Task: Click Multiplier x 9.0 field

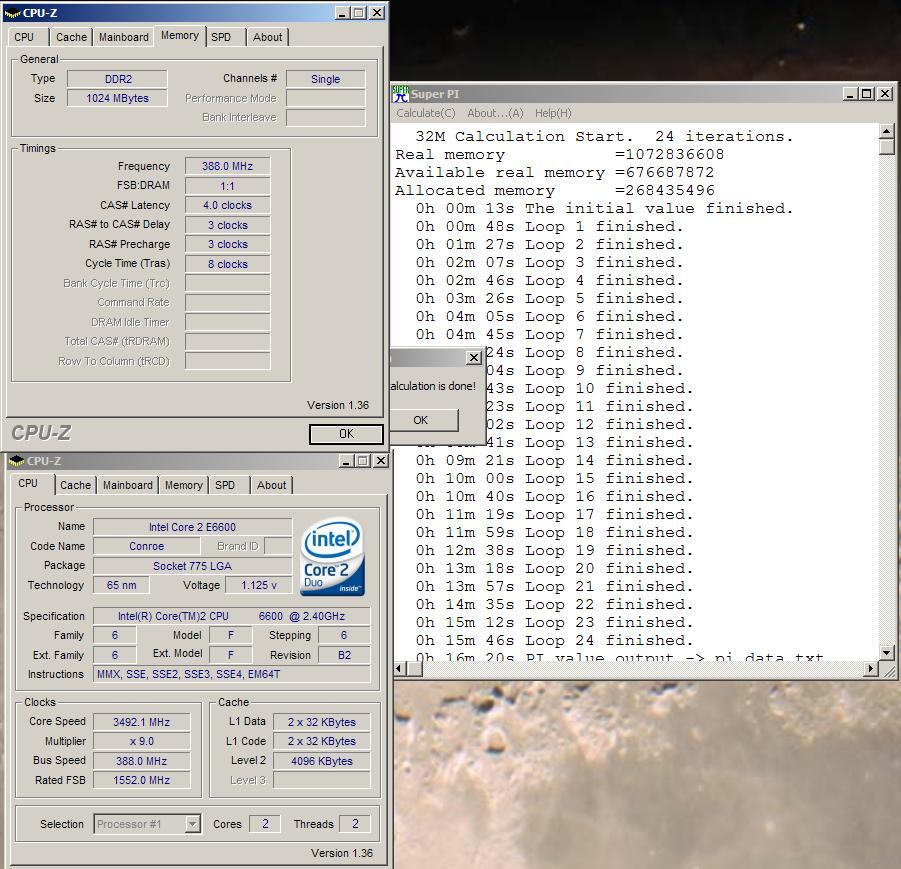Action: point(141,741)
